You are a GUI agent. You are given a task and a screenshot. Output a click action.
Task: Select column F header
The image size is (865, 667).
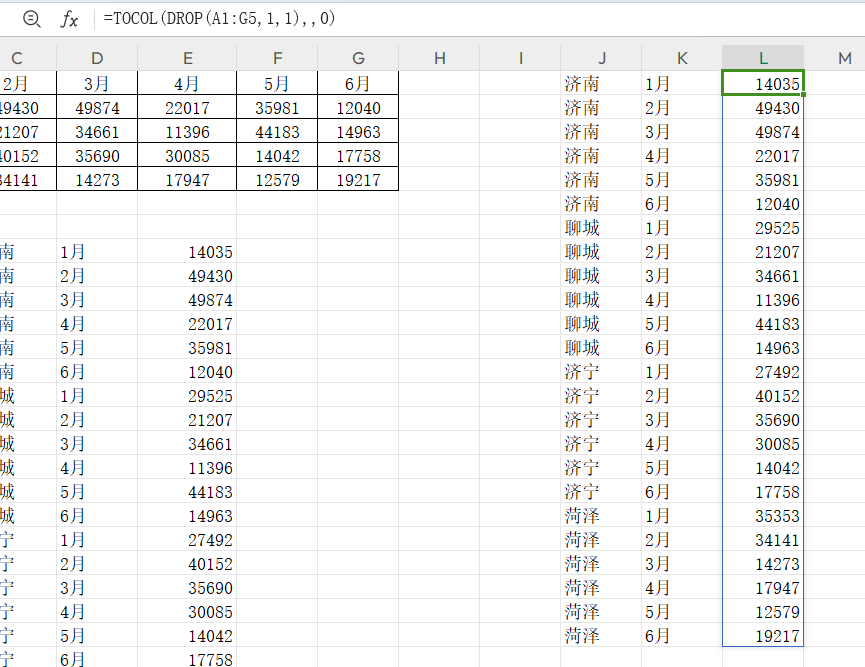277,58
